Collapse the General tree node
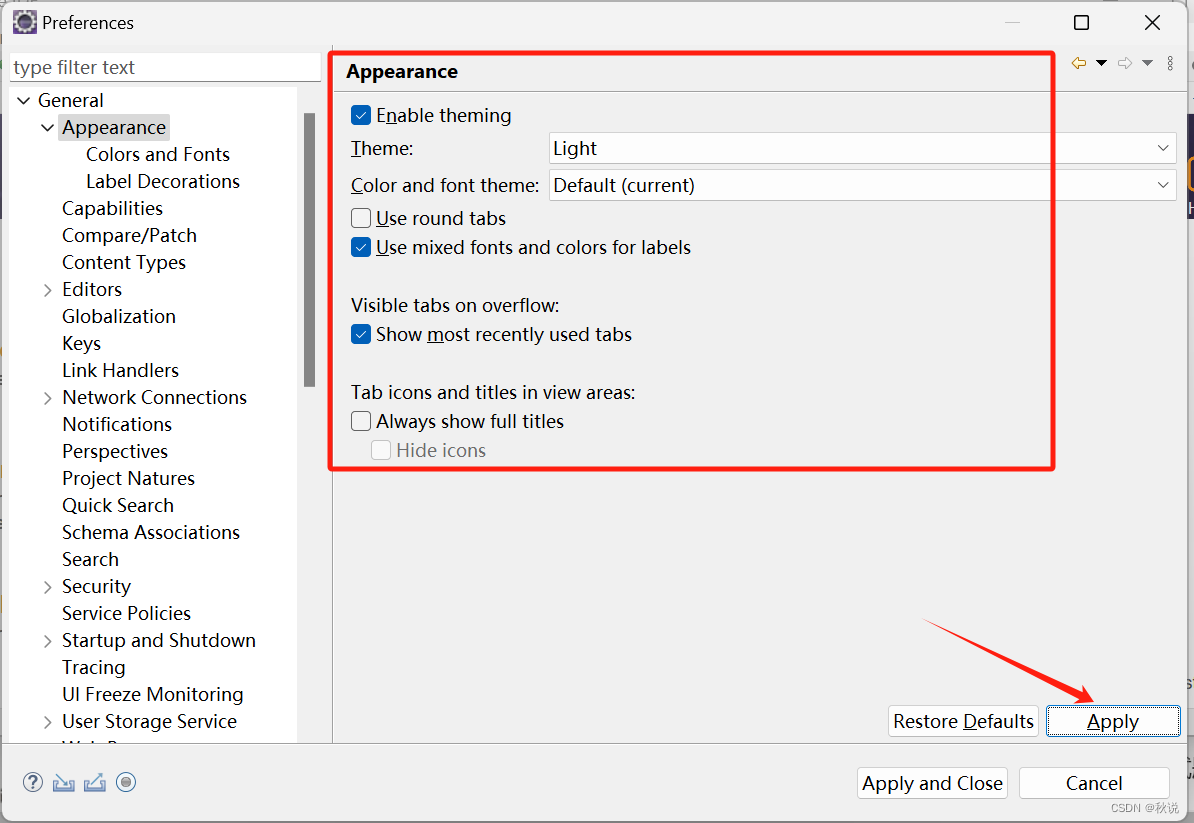The width and height of the screenshot is (1194, 823). (24, 100)
